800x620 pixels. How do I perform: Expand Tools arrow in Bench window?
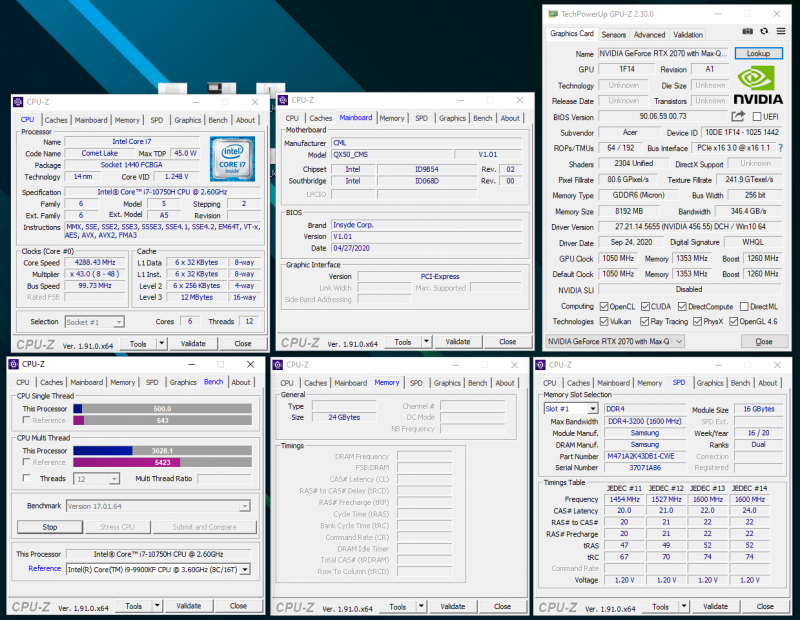point(157,606)
